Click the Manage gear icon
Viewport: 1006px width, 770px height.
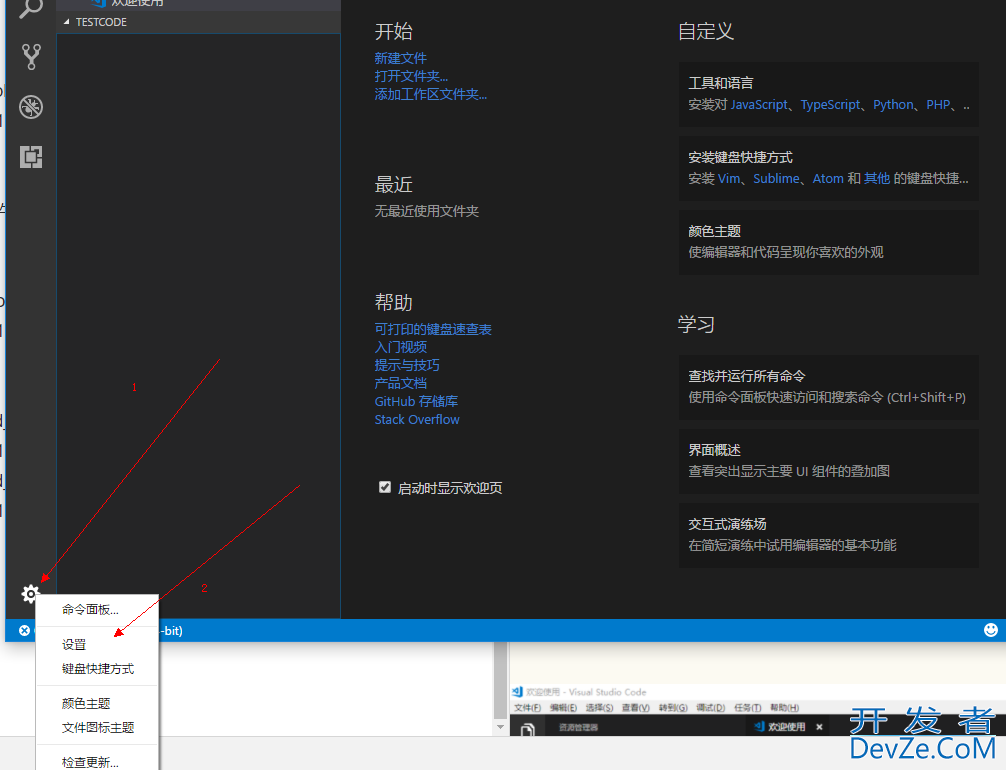(x=30, y=594)
